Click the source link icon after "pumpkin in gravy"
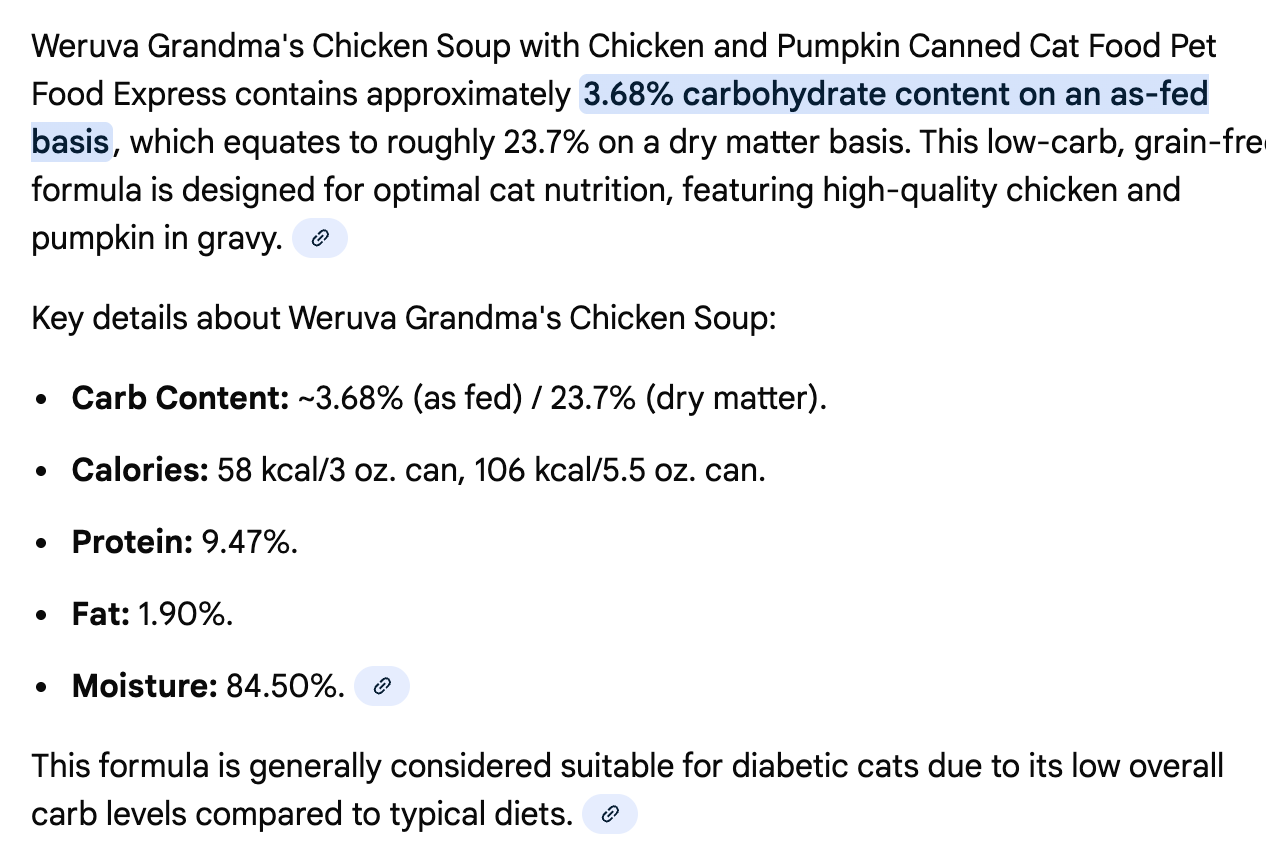The height and width of the screenshot is (850, 1266). (320, 239)
